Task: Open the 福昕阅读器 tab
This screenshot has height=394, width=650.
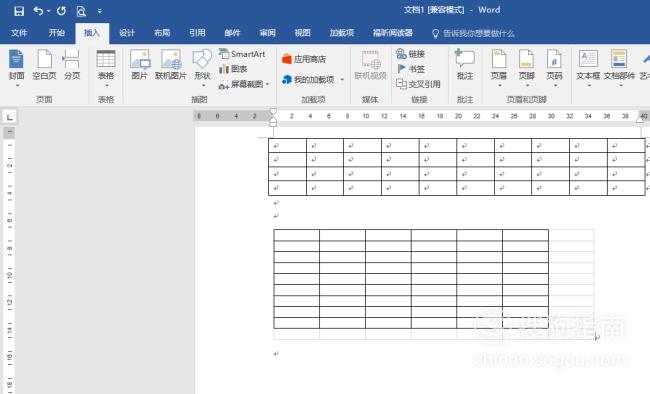Action: 393,33
